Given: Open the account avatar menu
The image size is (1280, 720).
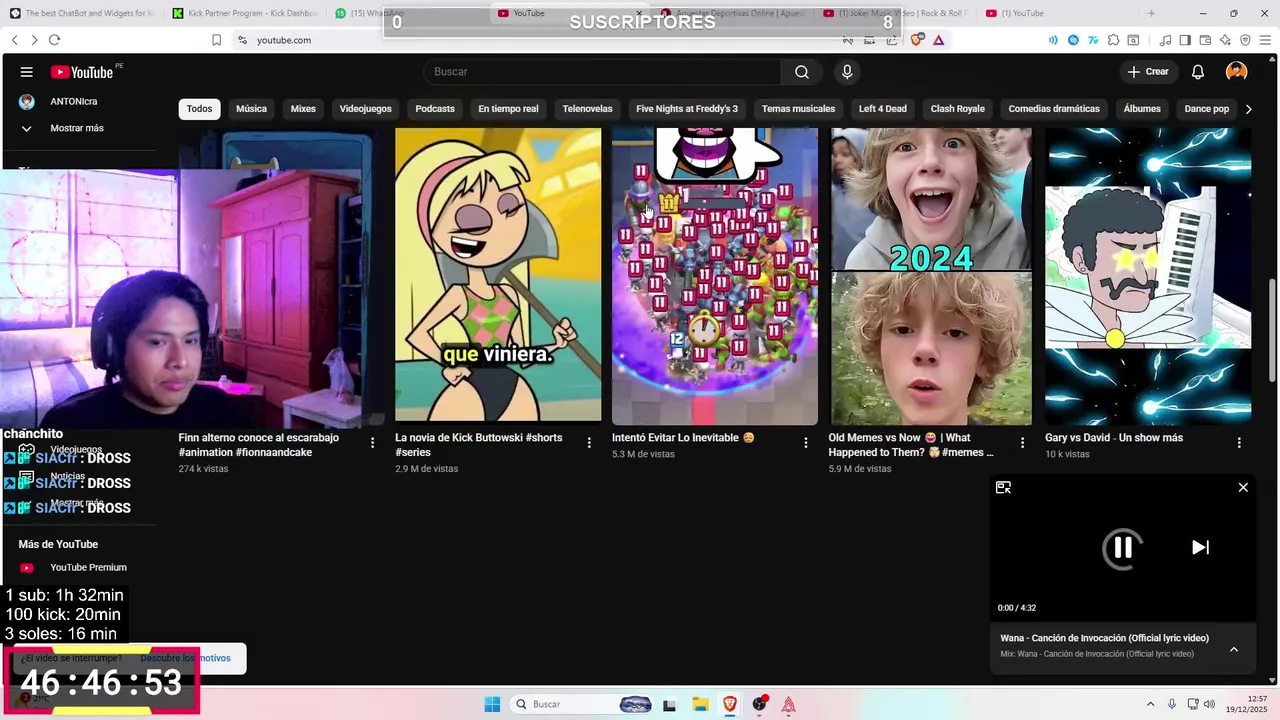Looking at the screenshot, I should point(1237,72).
